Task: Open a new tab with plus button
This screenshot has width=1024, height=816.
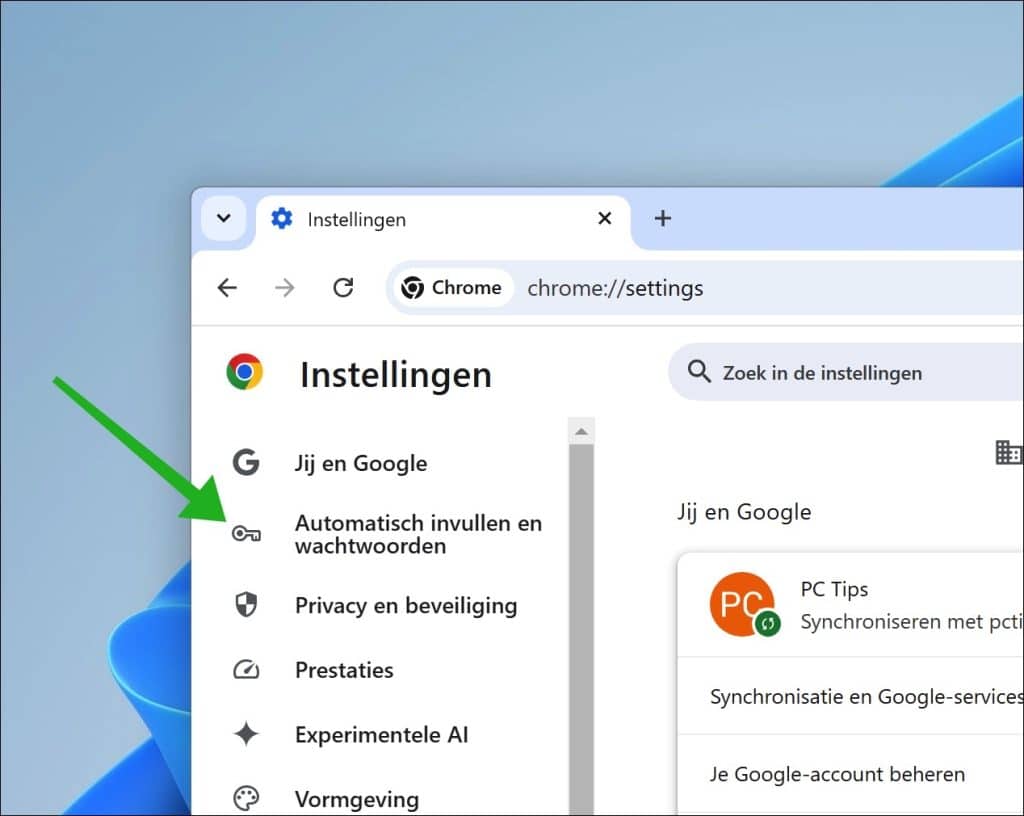Action: (x=663, y=218)
